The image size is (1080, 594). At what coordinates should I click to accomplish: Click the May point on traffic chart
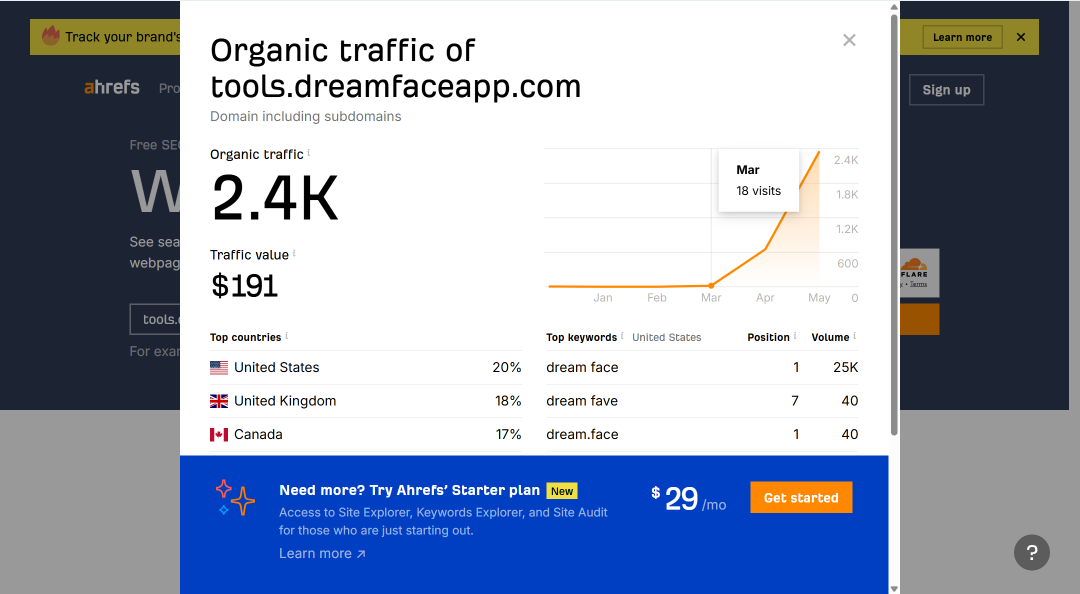tap(819, 152)
